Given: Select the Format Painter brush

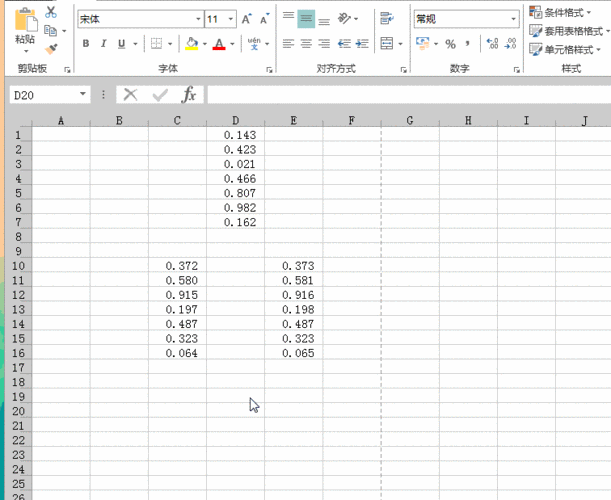Looking at the screenshot, I should click(51, 49).
